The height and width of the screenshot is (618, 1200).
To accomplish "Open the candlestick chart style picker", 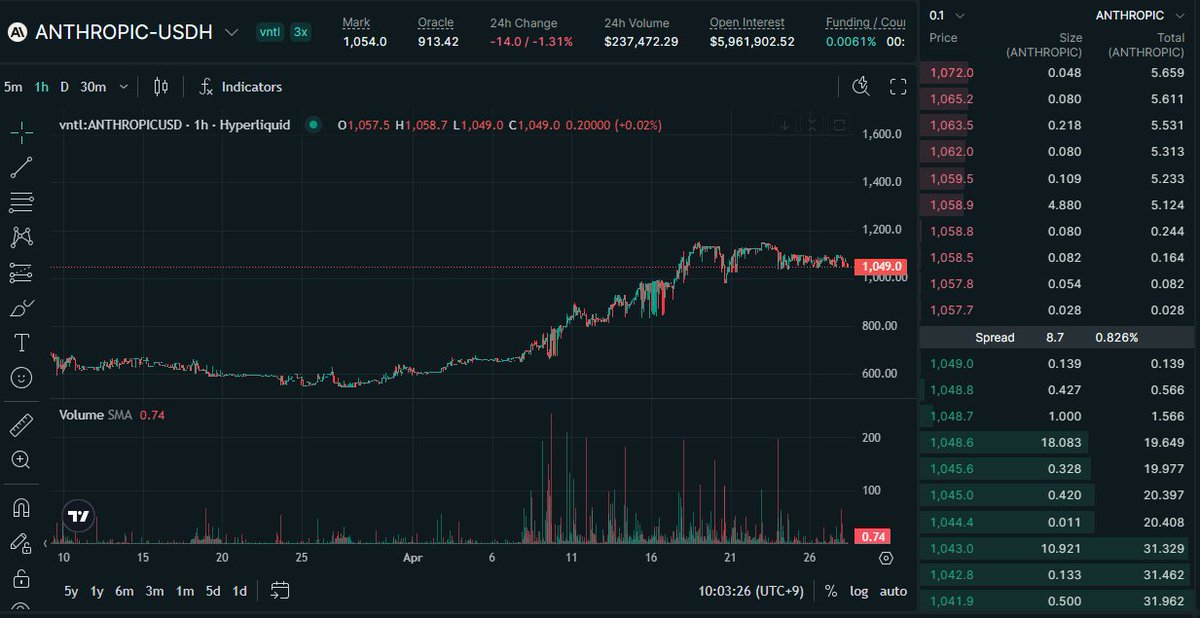I will (x=163, y=87).
